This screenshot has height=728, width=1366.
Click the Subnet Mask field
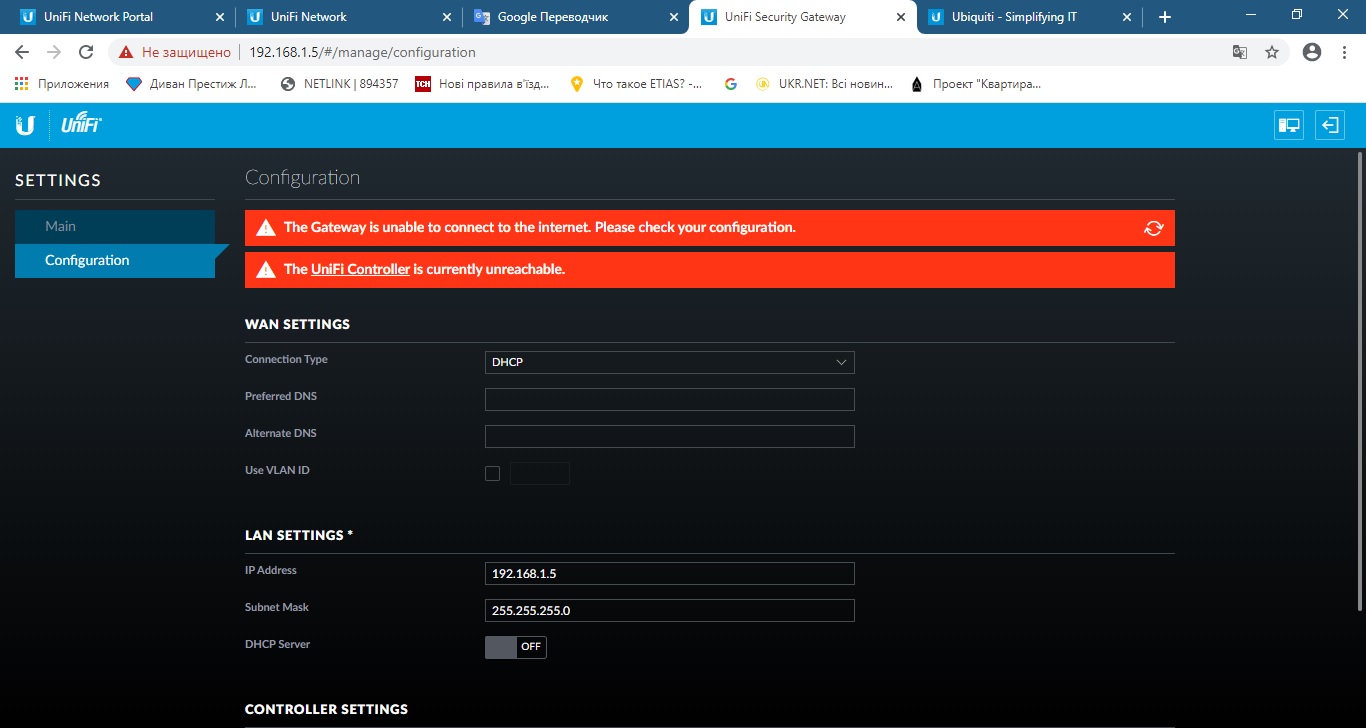pyautogui.click(x=670, y=610)
